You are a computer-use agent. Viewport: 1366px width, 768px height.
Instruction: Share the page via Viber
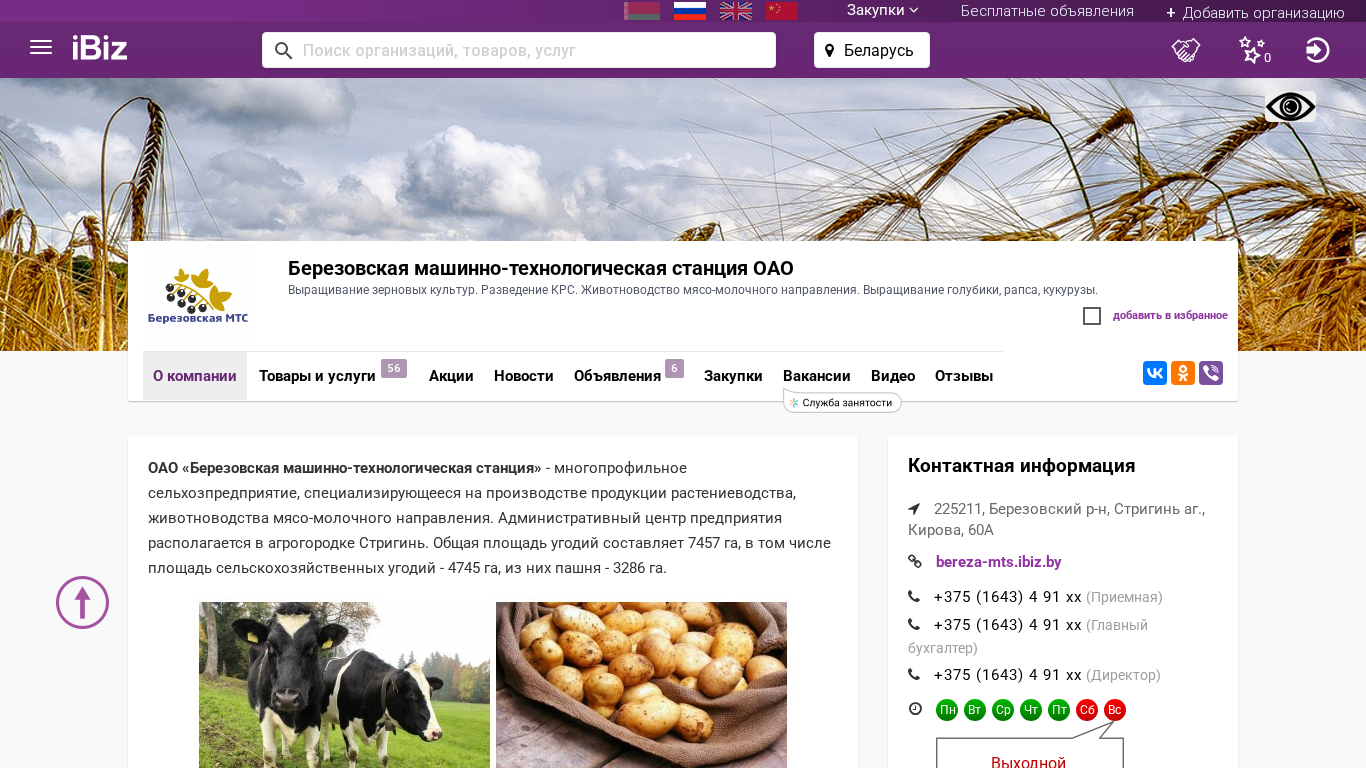point(1211,373)
